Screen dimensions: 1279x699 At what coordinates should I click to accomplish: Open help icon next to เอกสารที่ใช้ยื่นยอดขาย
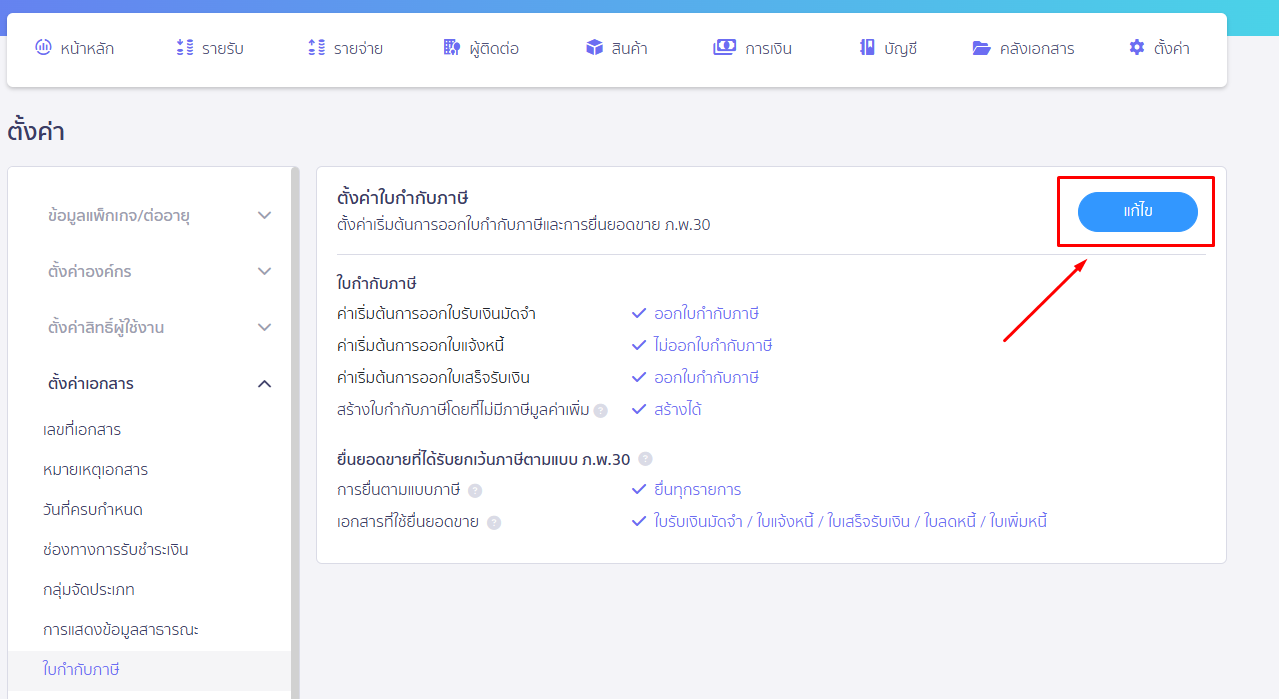(x=495, y=520)
